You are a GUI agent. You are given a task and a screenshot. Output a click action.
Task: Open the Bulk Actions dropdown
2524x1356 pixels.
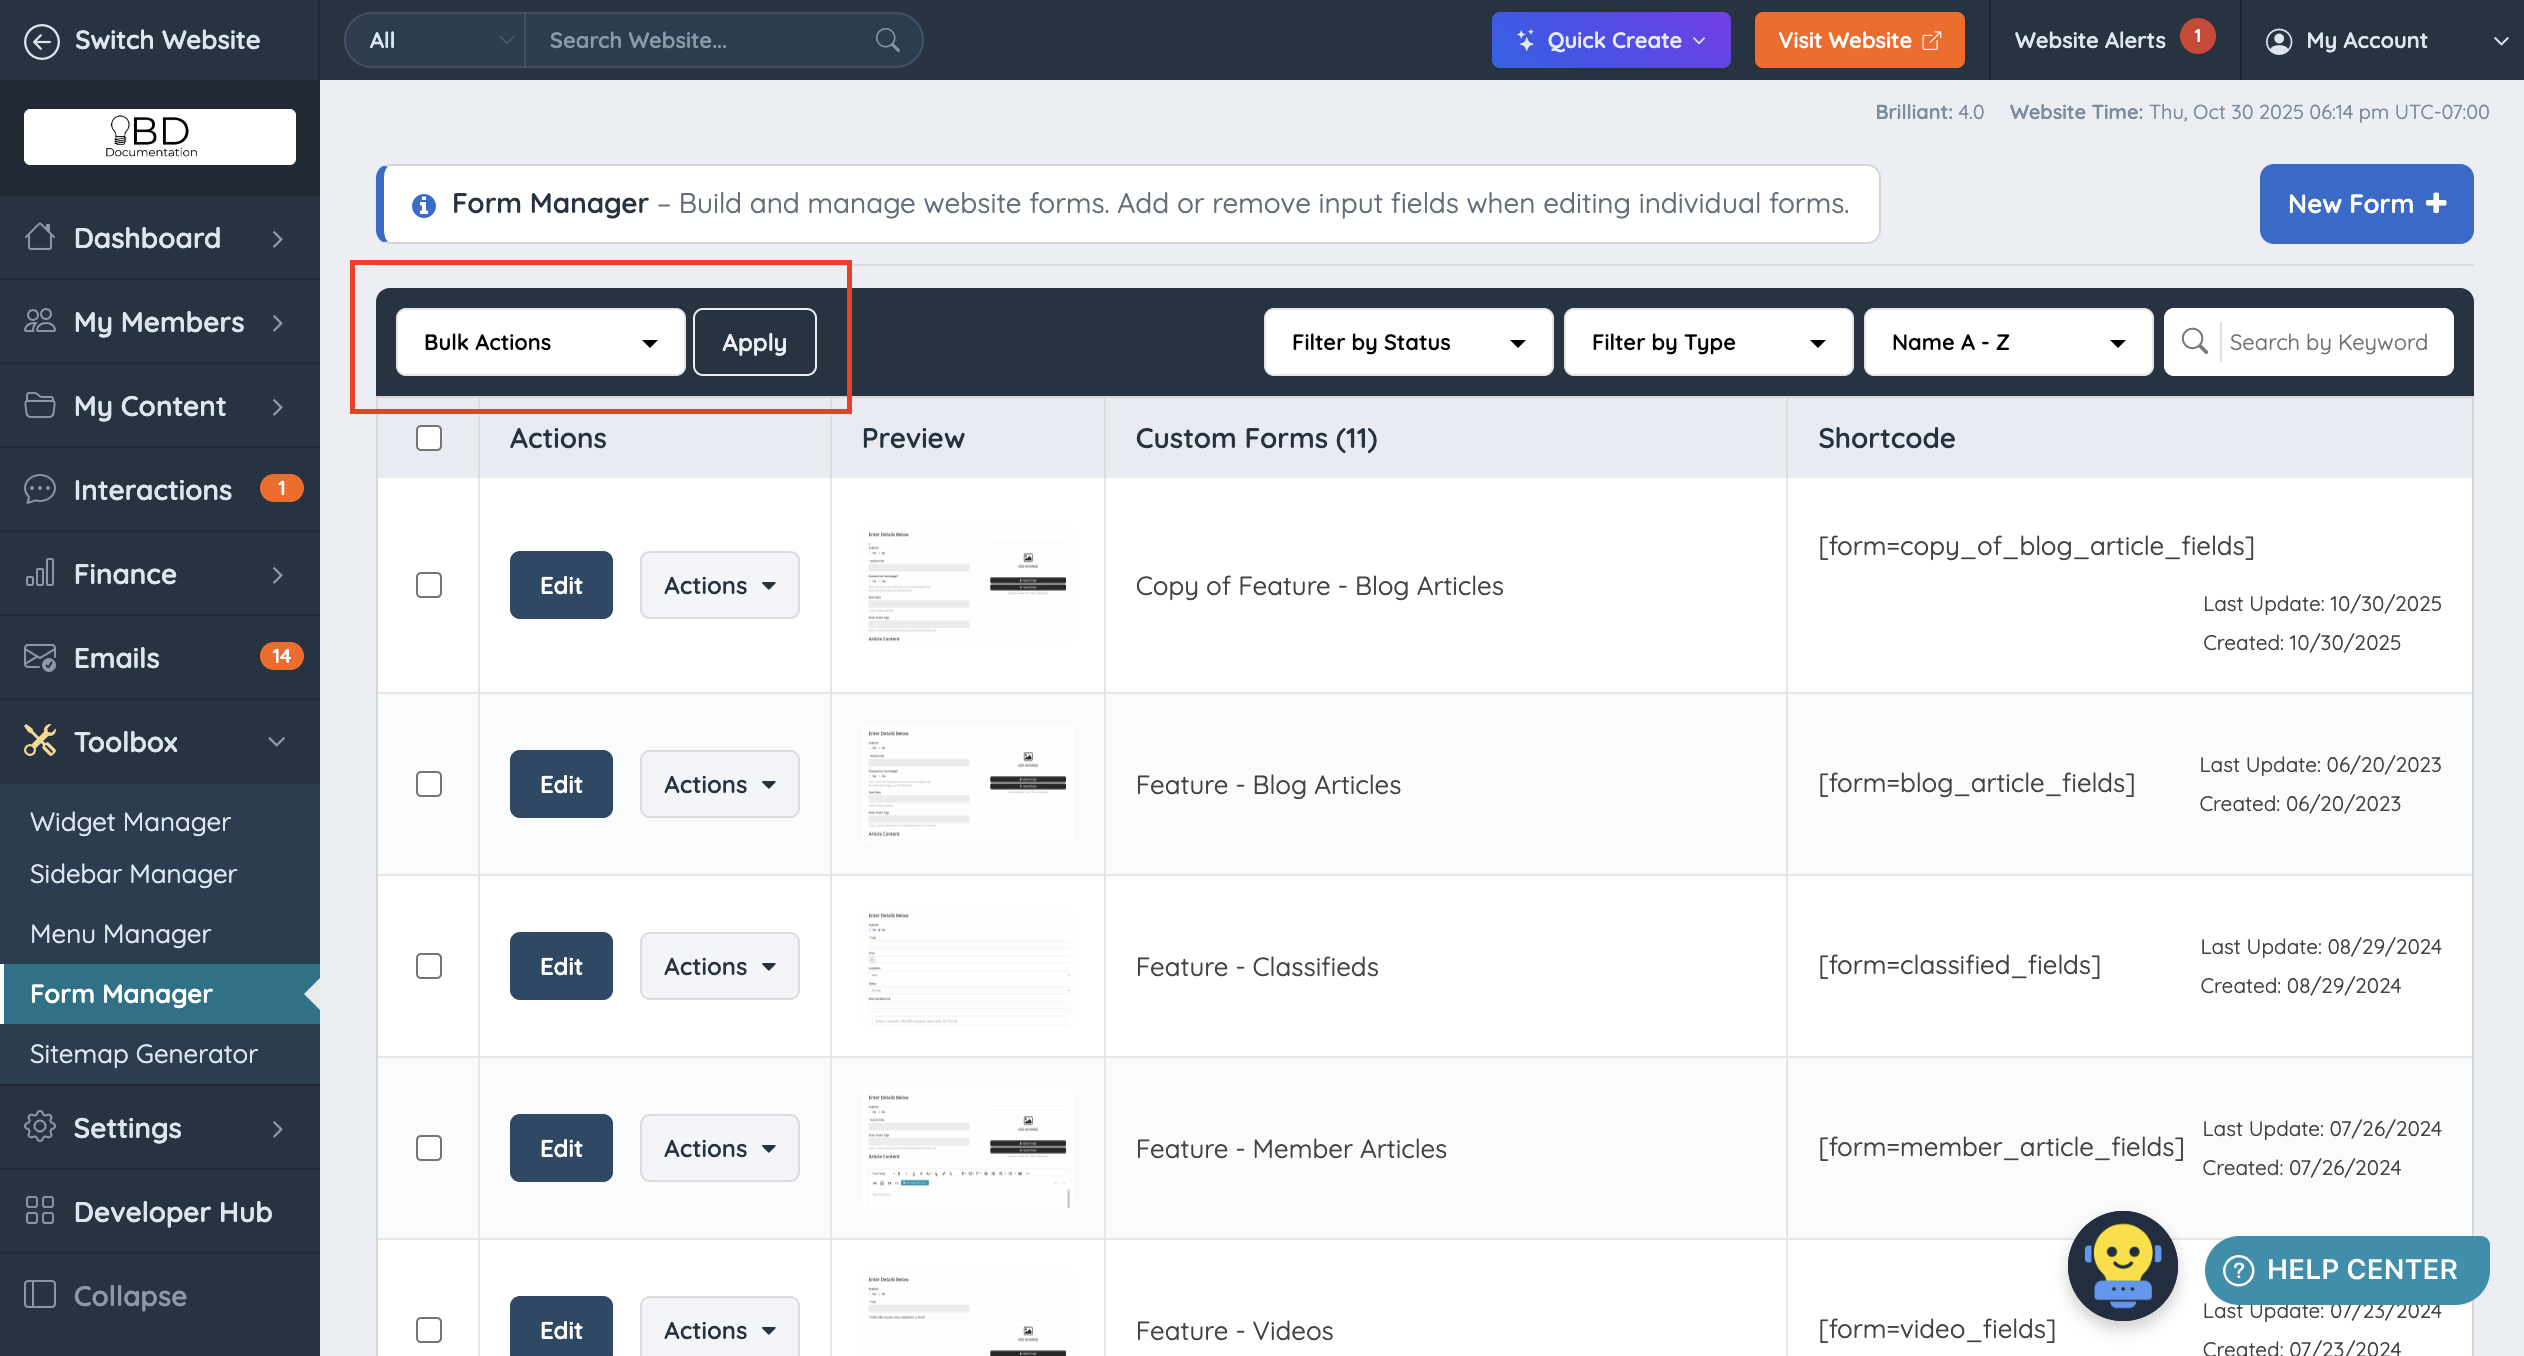coord(540,342)
